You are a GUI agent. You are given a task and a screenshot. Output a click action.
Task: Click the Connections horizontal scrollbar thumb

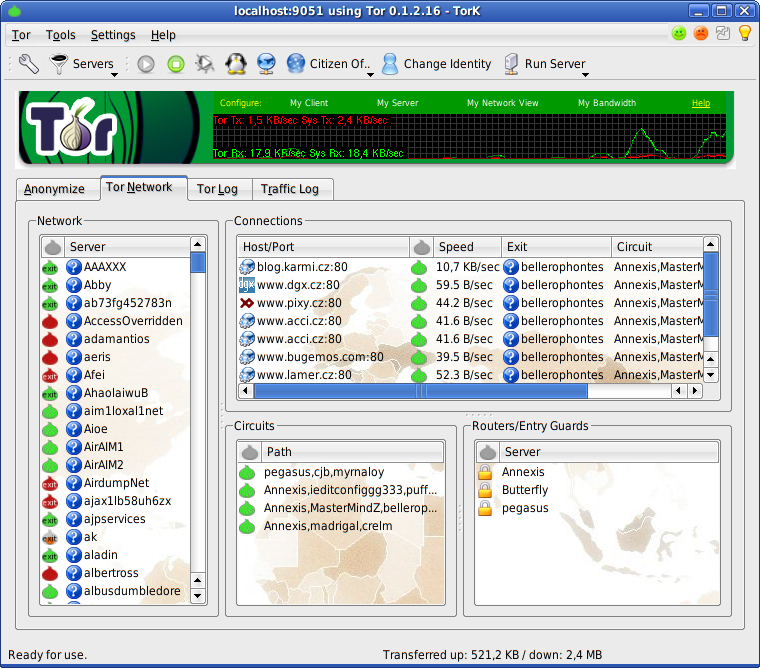click(x=421, y=391)
